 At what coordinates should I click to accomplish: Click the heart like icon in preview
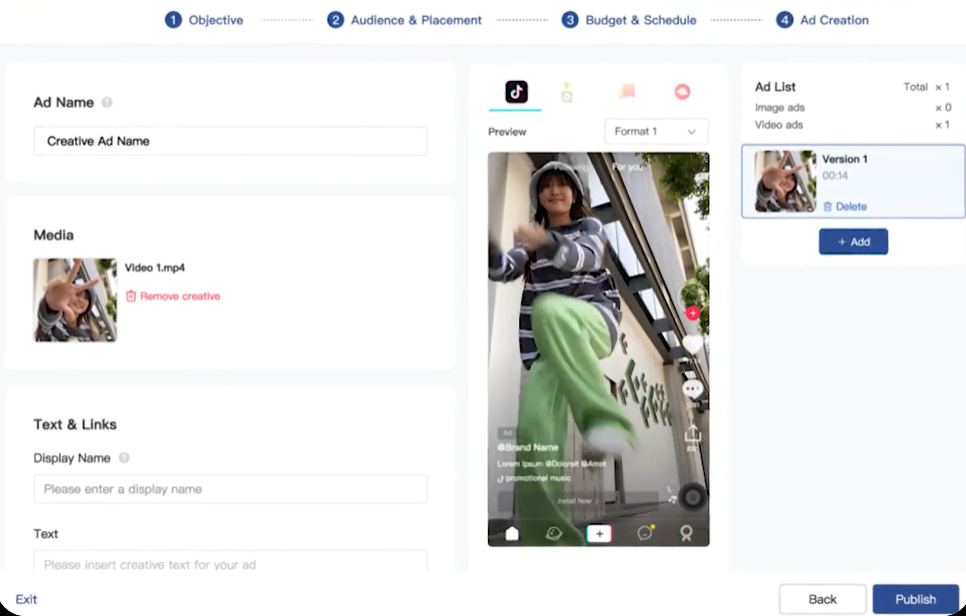[x=692, y=343]
